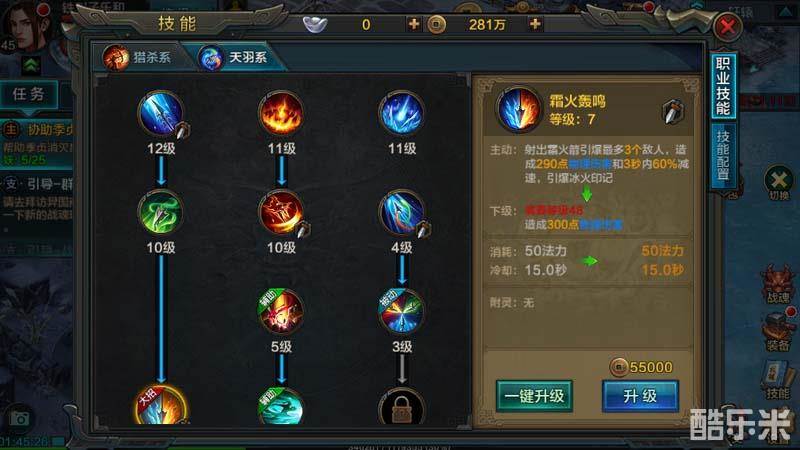This screenshot has height=450, width=800.
Task: Select the level 12 blue arrow skill
Action: point(161,113)
